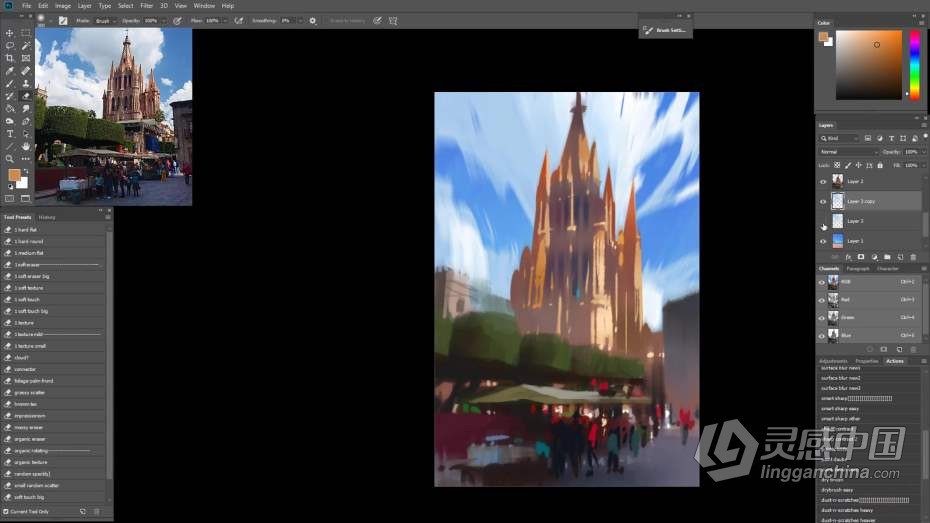Open eraser Mode dropdown
This screenshot has width=930, height=523.
coord(106,21)
